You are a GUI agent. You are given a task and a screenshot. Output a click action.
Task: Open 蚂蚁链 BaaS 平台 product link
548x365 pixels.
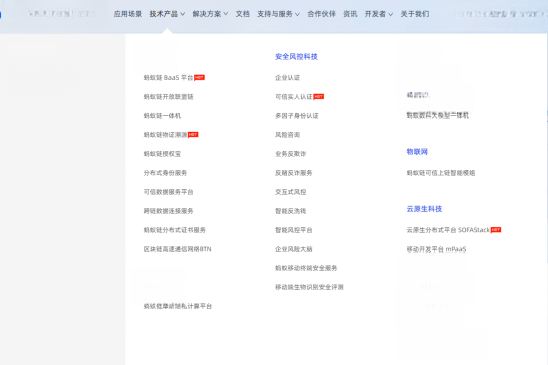click(x=168, y=78)
